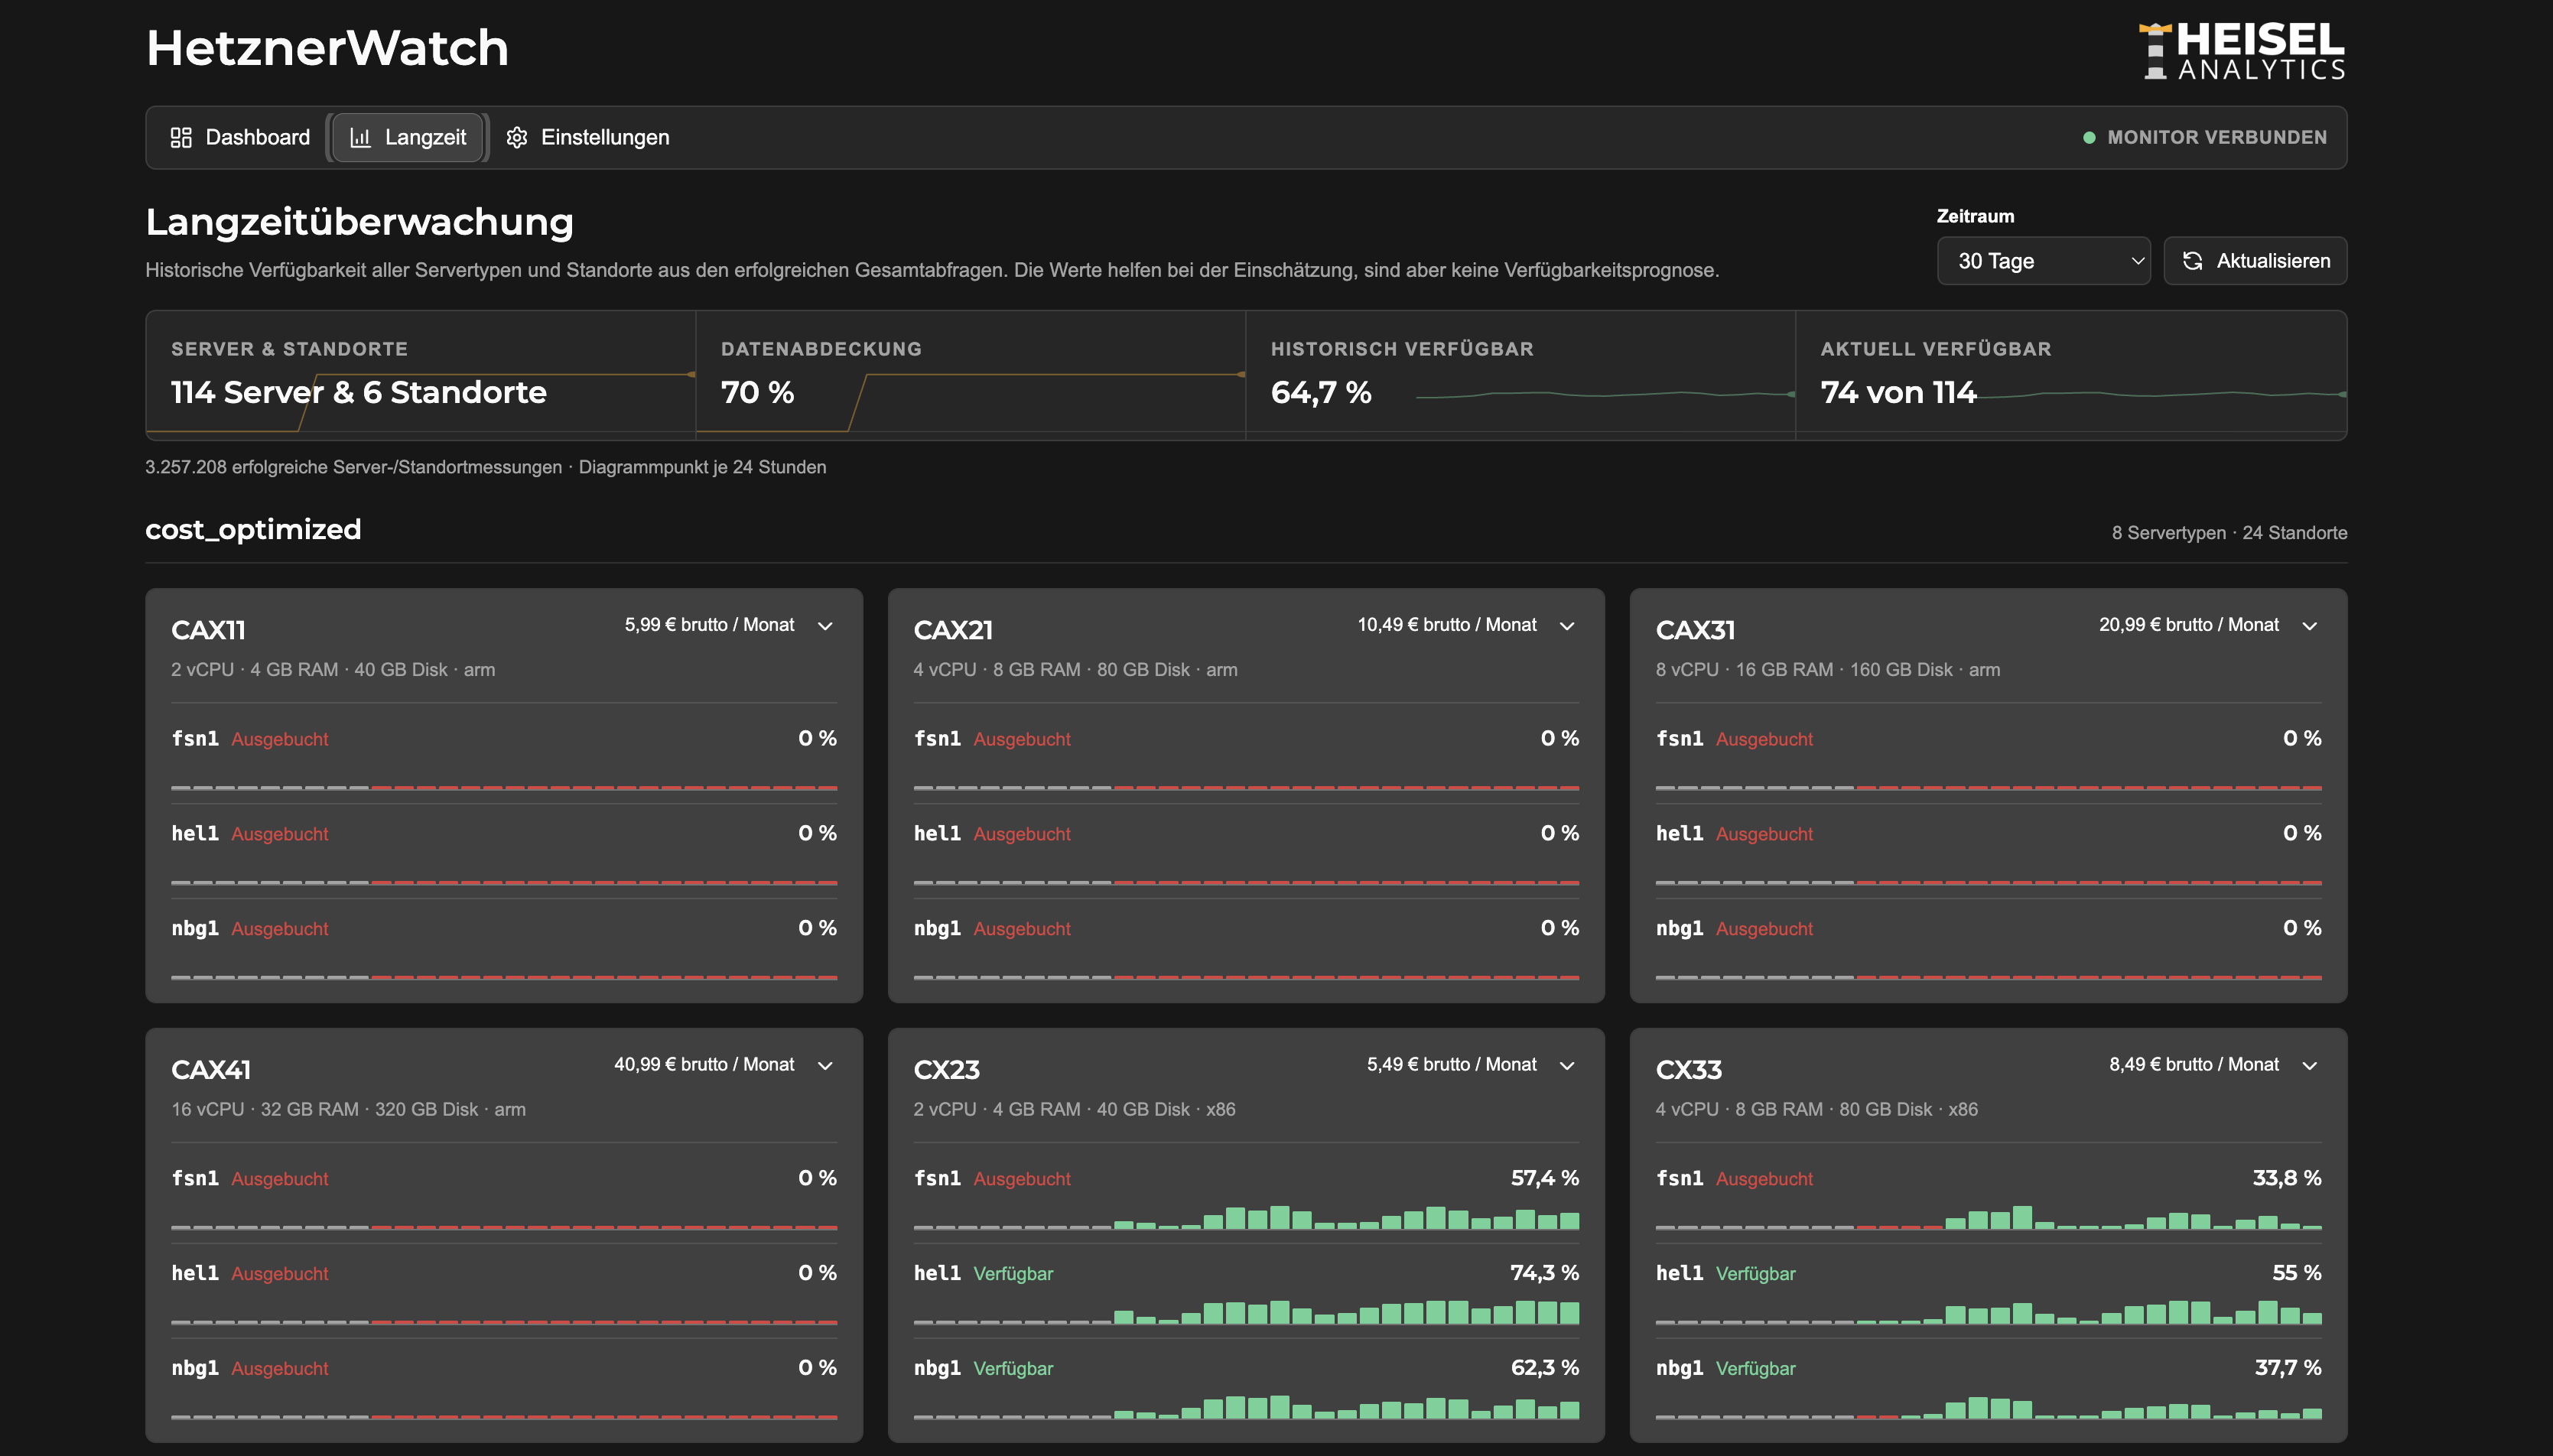Click the 57,4 % value in CX23
The image size is (2553, 1456).
coord(1544,1178)
